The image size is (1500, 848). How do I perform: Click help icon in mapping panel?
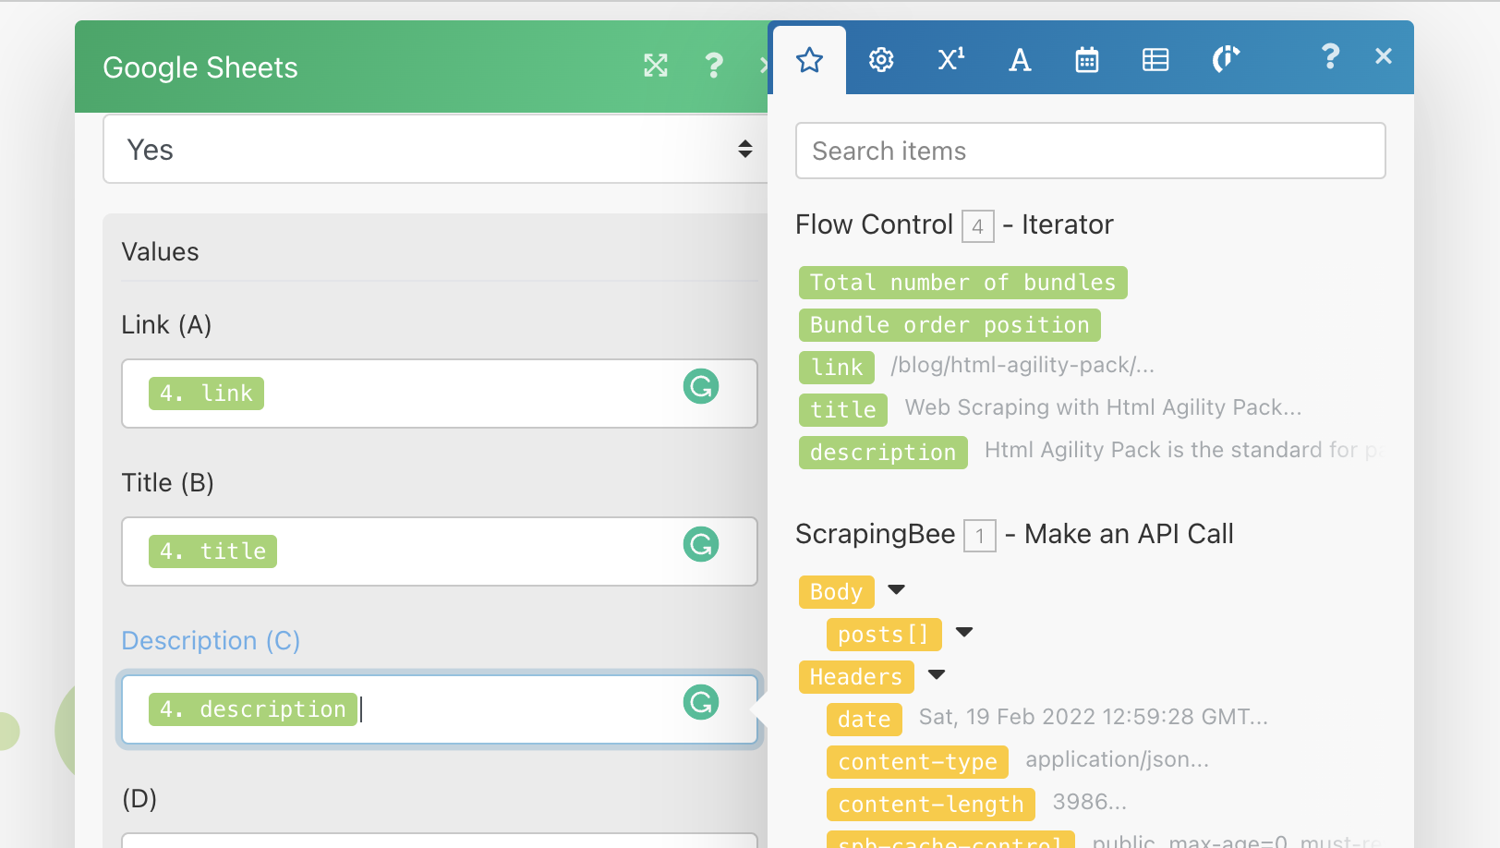pyautogui.click(x=1329, y=57)
